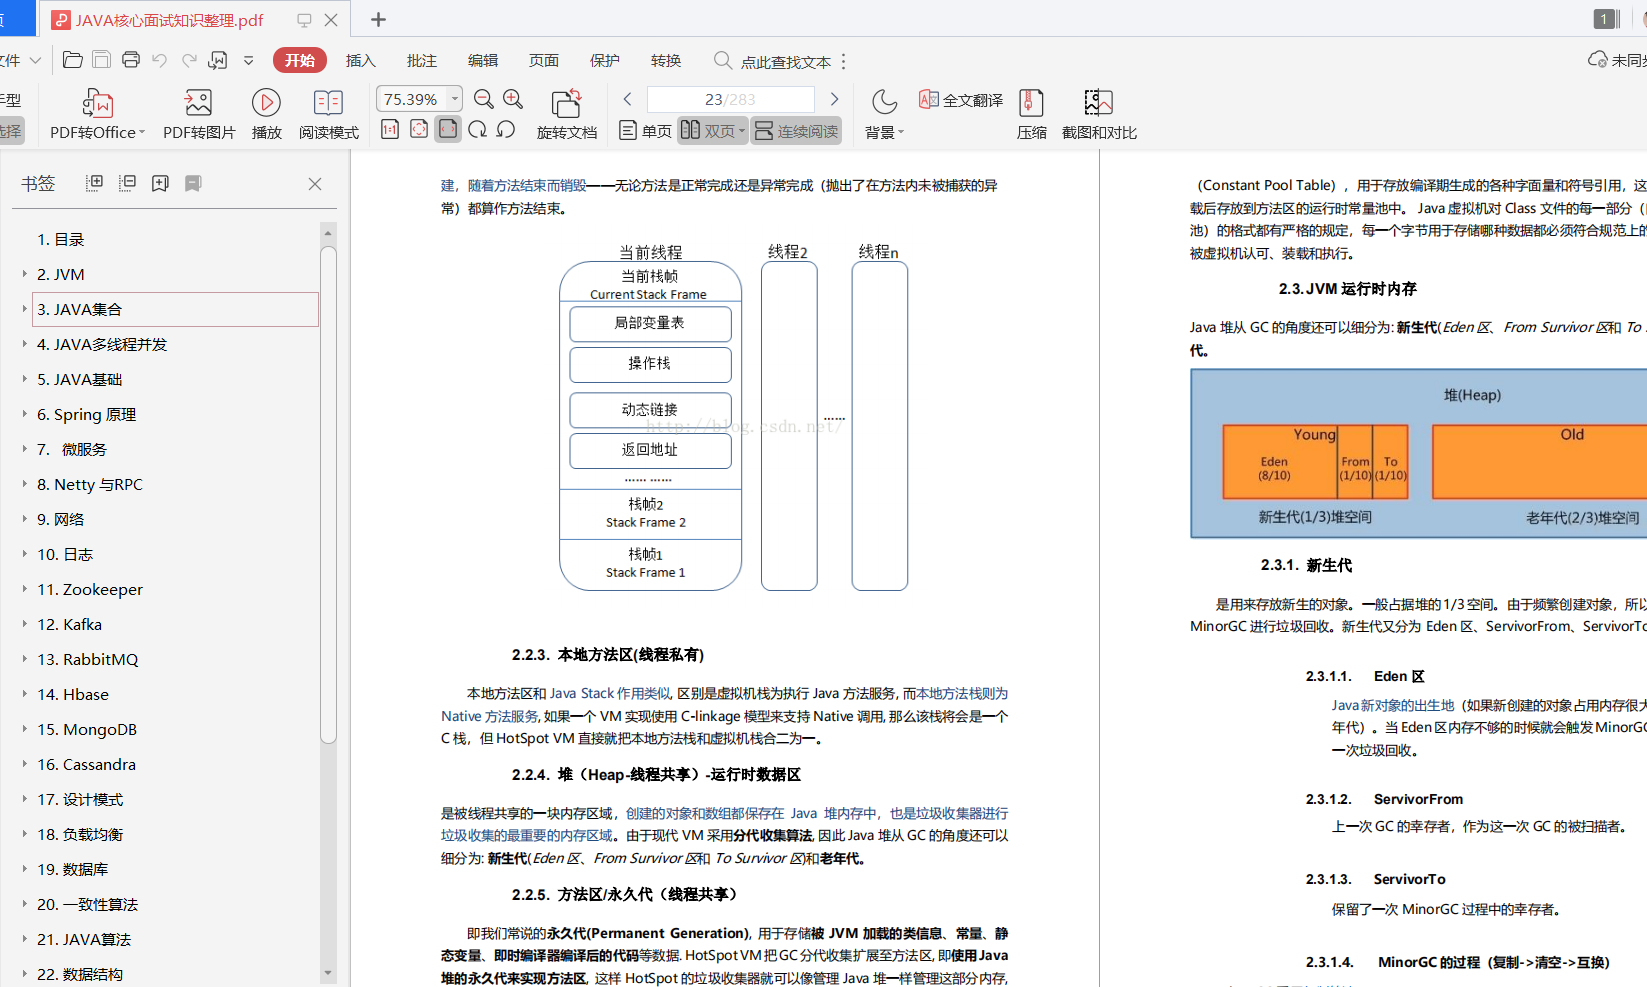Click 截图和对比 screenshot compare tool
Image resolution: width=1647 pixels, height=987 pixels.
pos(1099,114)
